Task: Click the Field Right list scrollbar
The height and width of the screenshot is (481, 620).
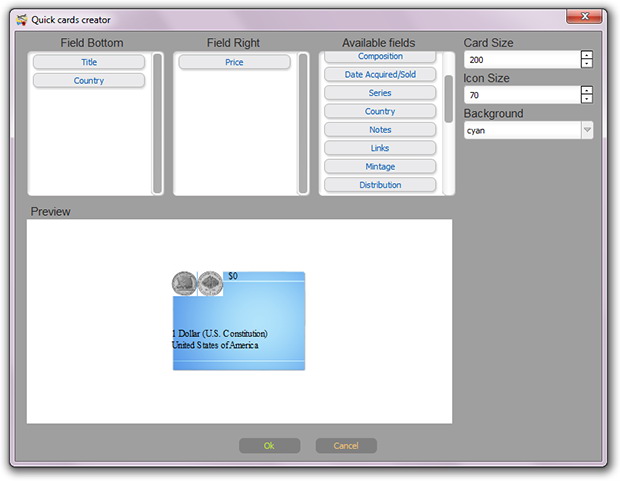Action: click(303, 123)
